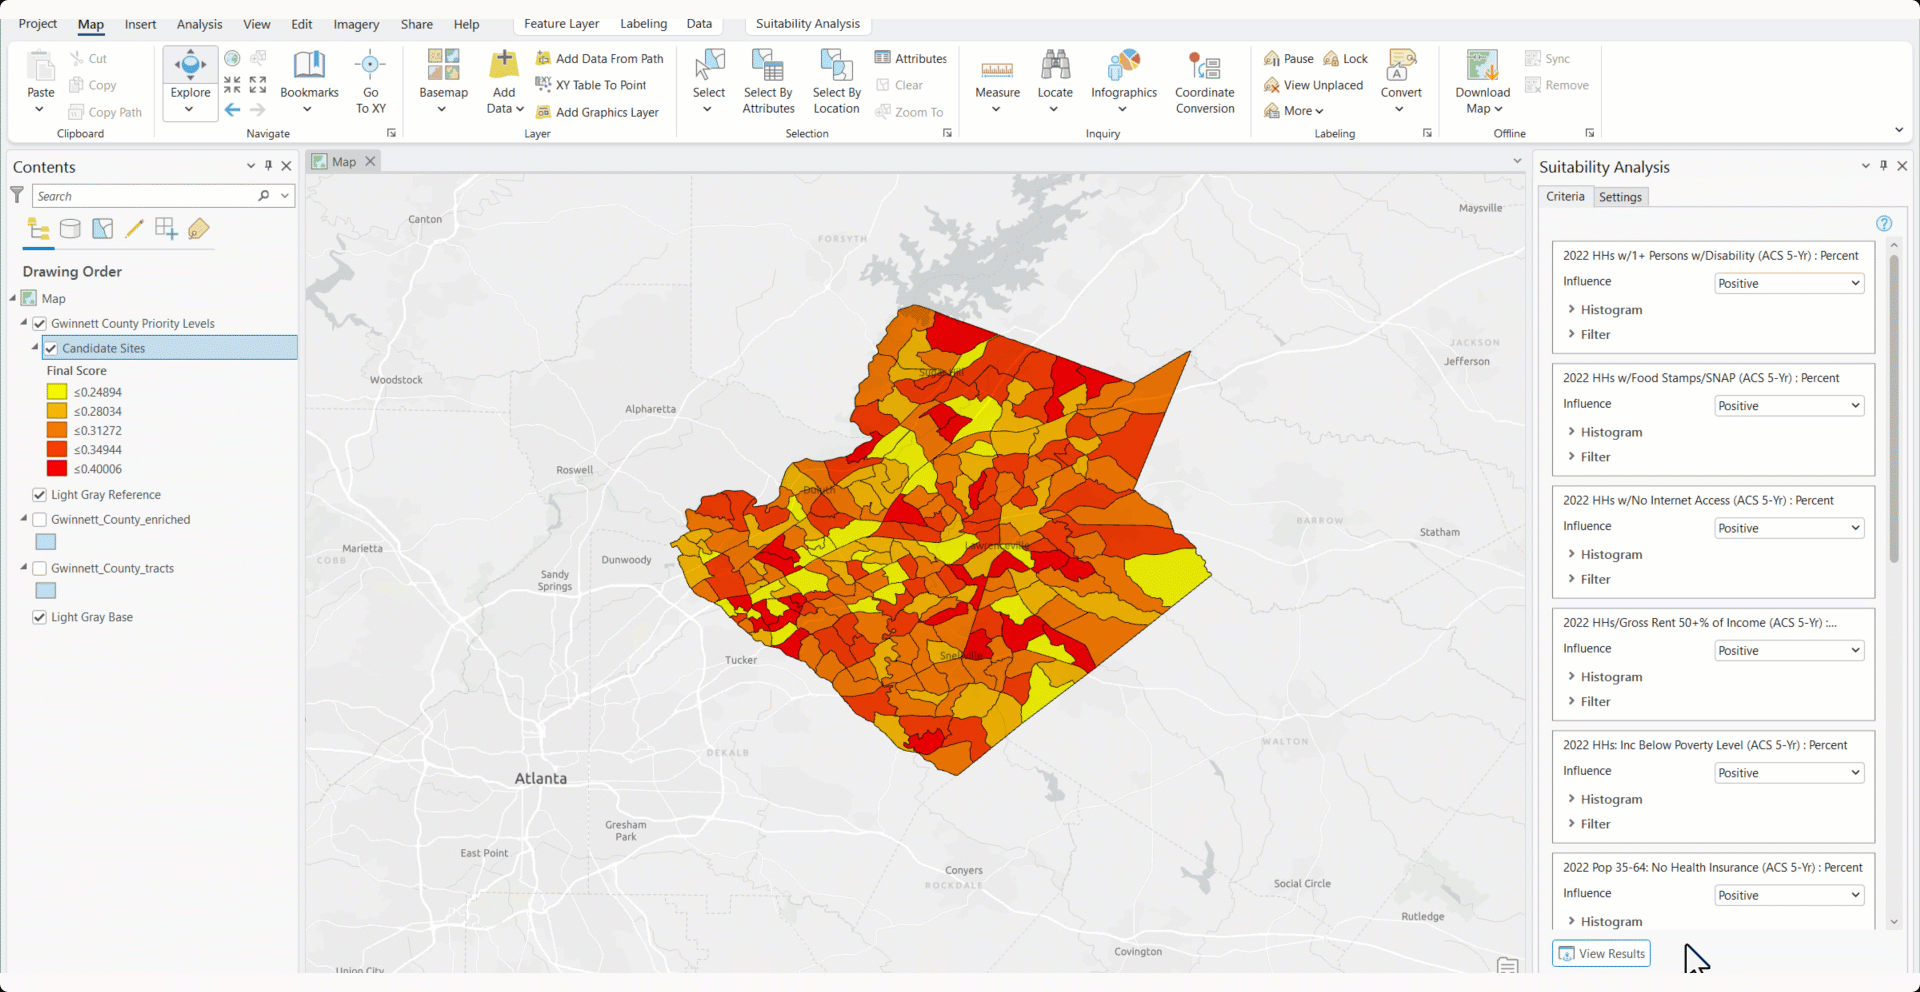Open the Influence dropdown for No Internet Access
Viewport: 1920px width, 992px height.
pyautogui.click(x=1788, y=527)
